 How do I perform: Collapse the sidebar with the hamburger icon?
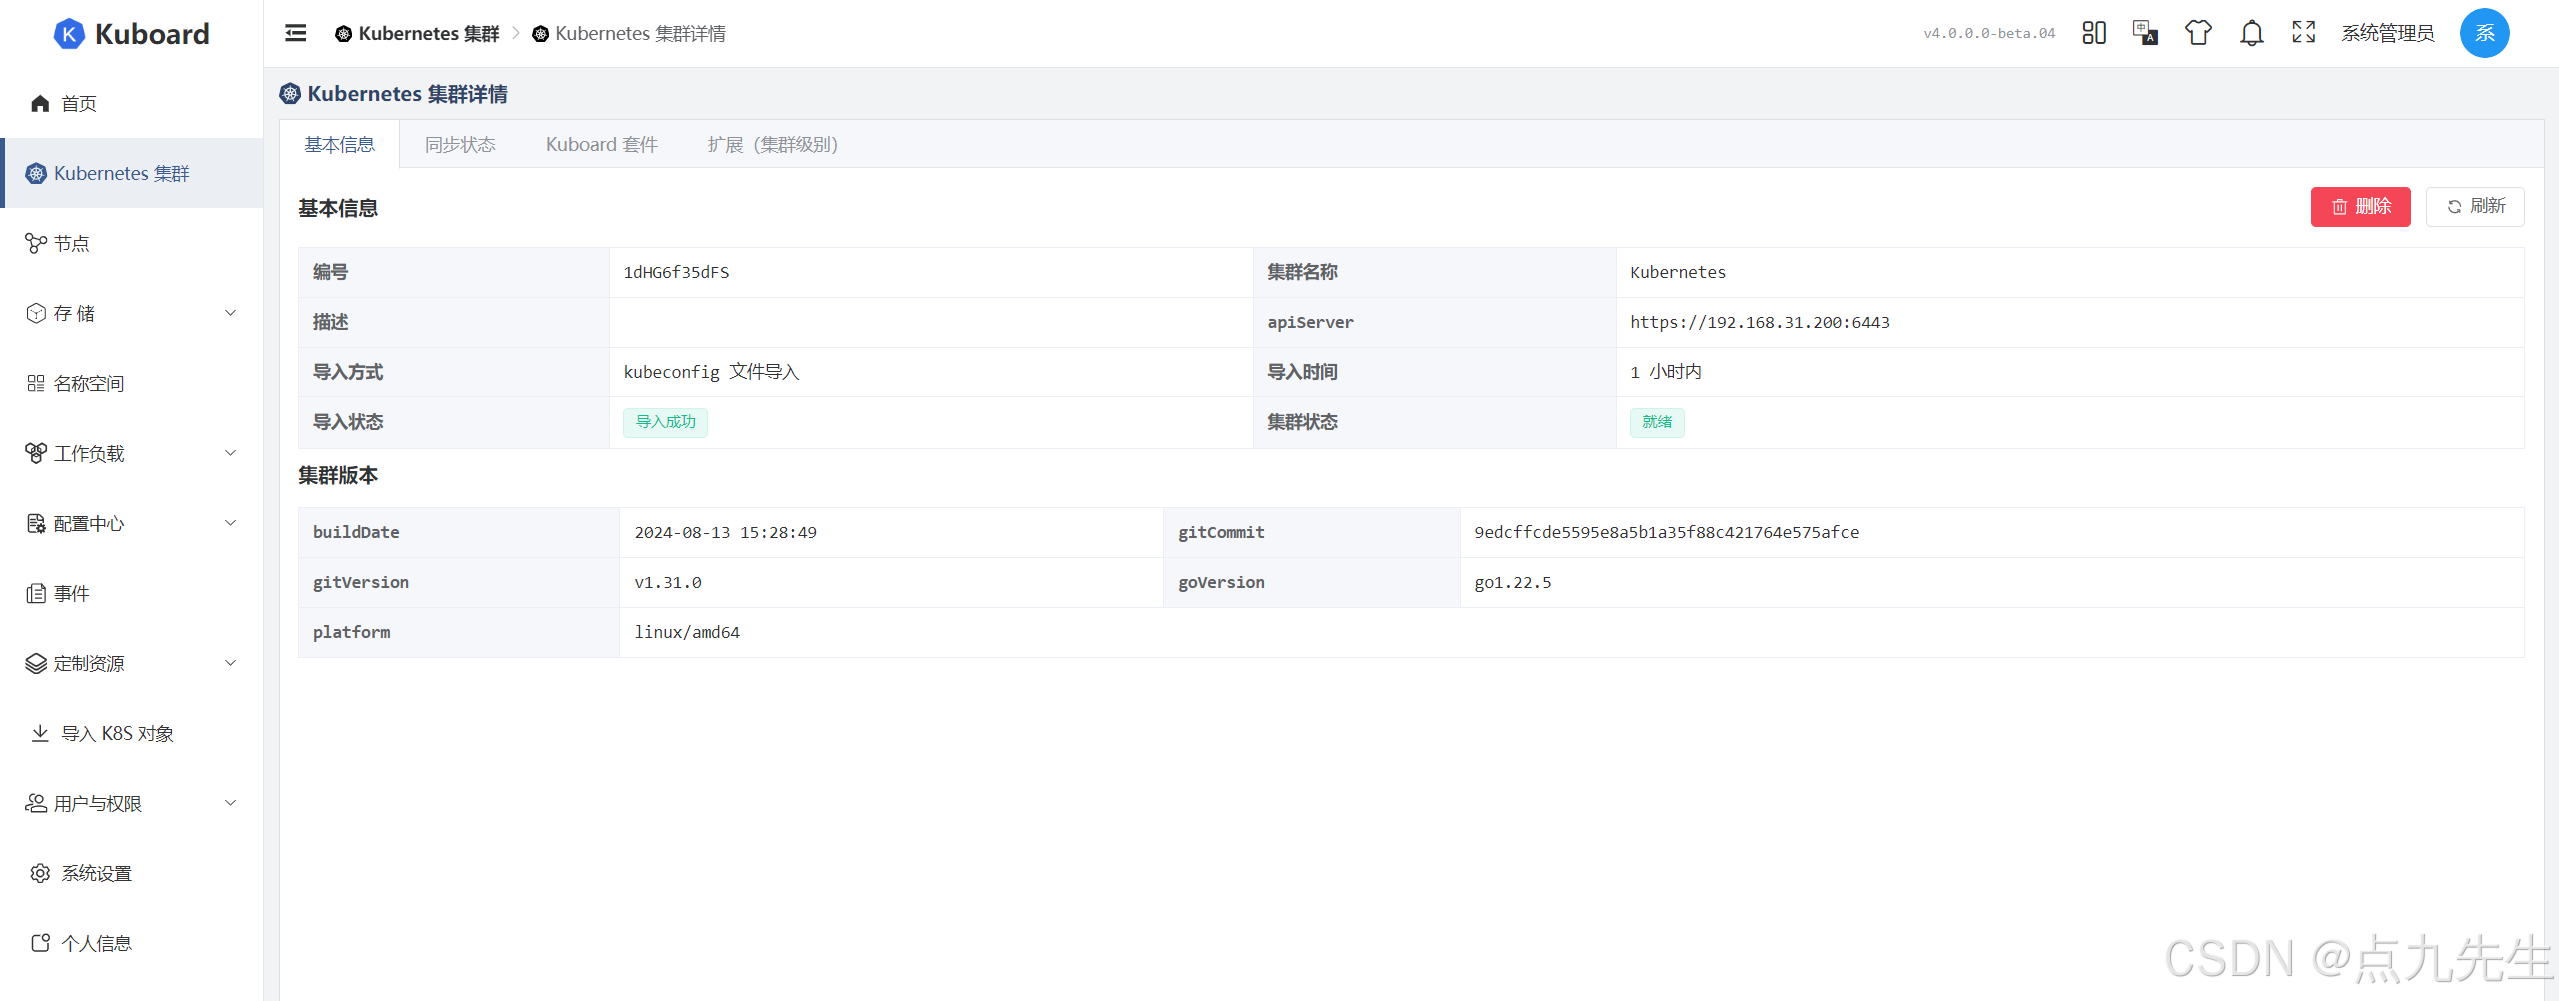pos(296,33)
